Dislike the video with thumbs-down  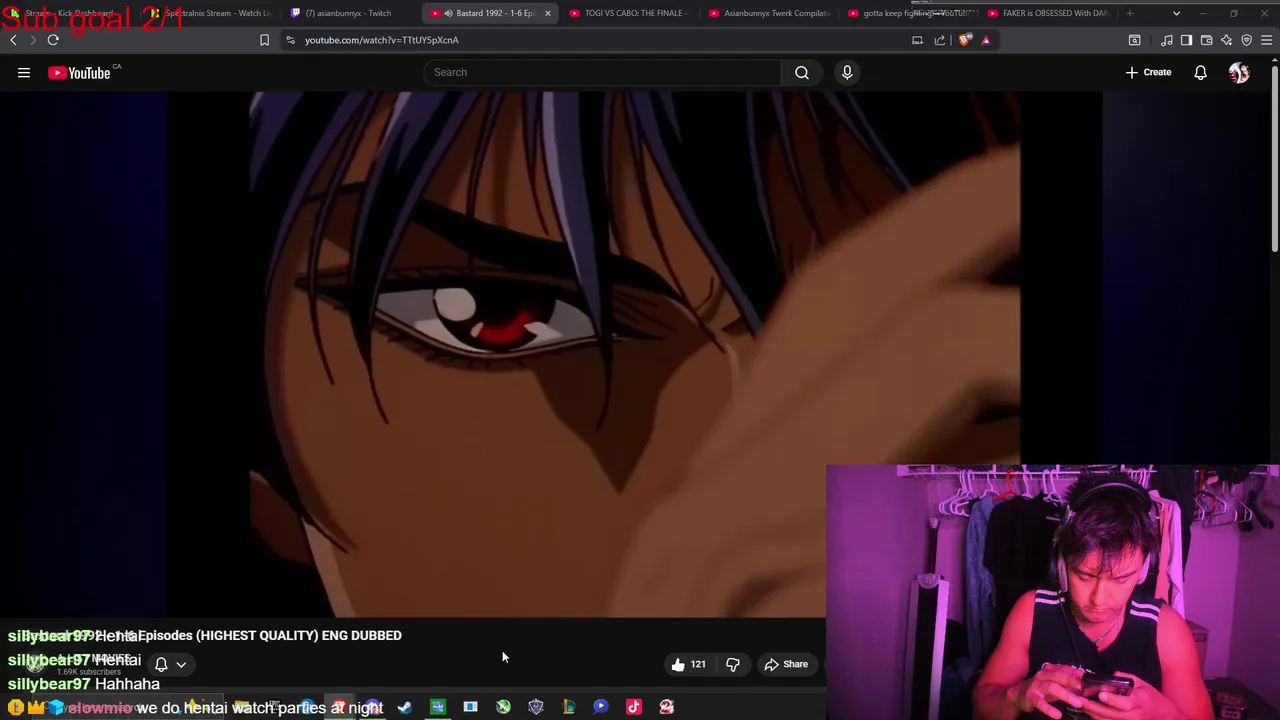coord(733,664)
